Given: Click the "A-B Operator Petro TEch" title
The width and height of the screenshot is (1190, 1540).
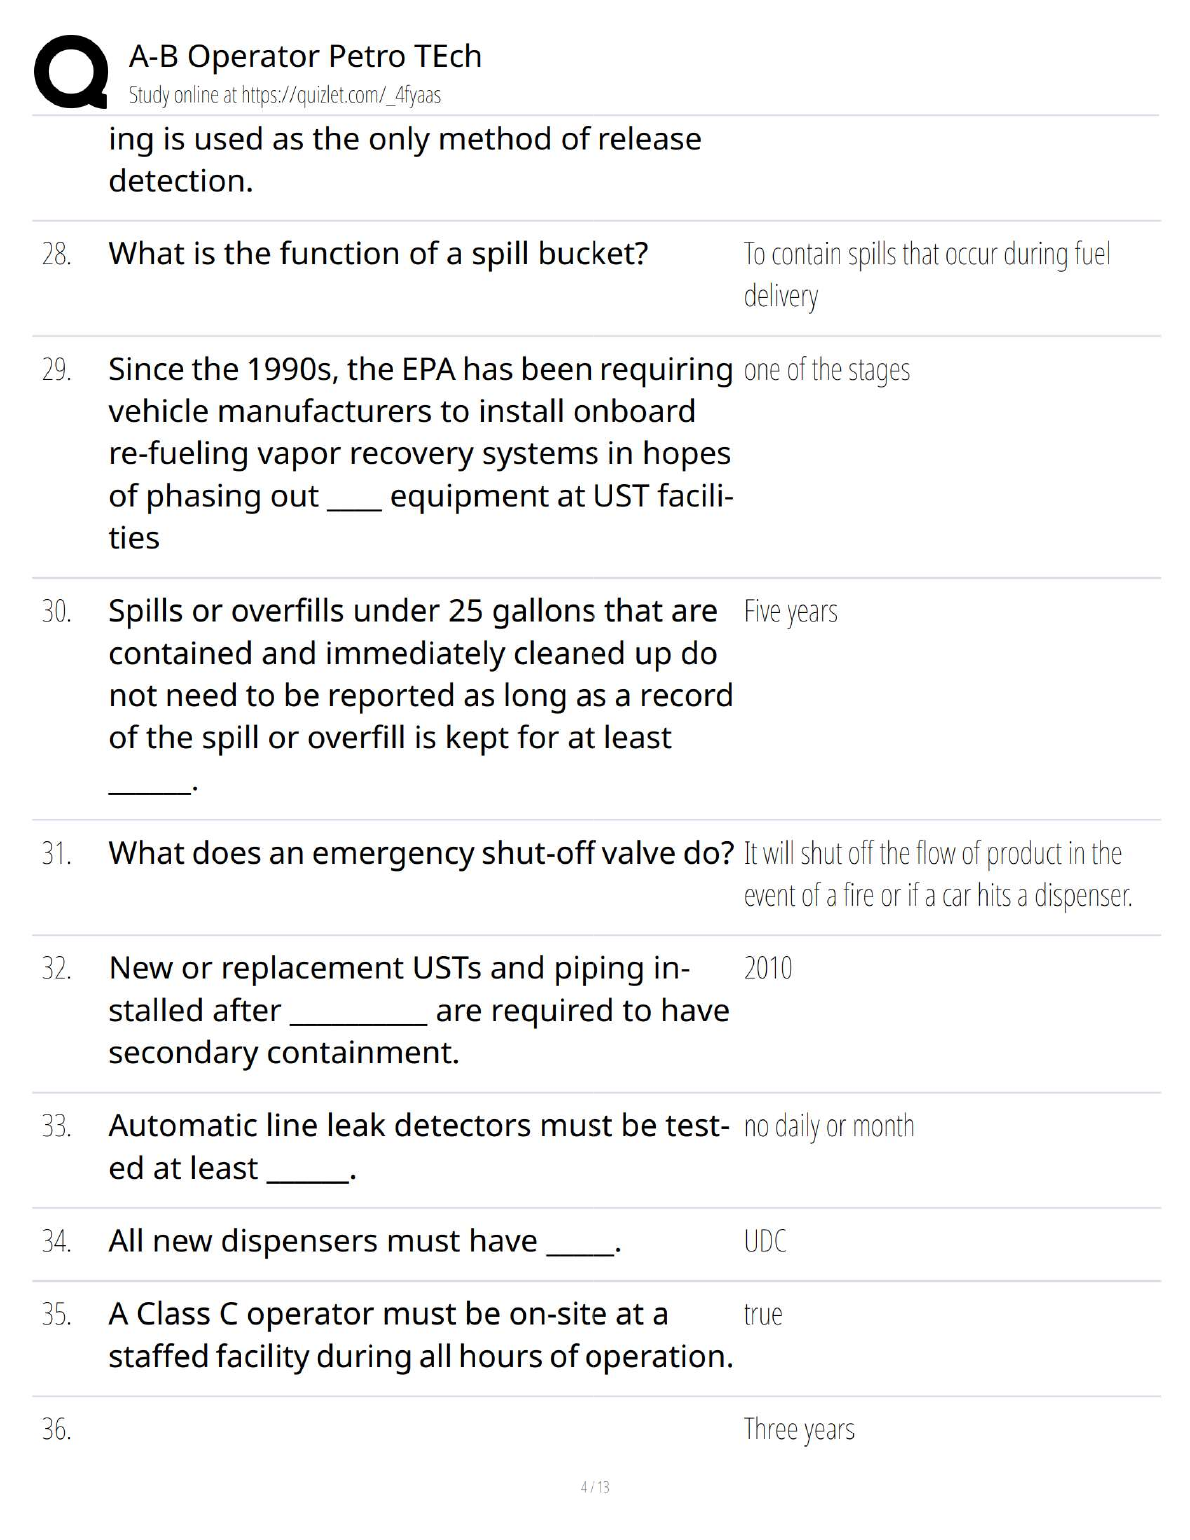Looking at the screenshot, I should (x=305, y=56).
